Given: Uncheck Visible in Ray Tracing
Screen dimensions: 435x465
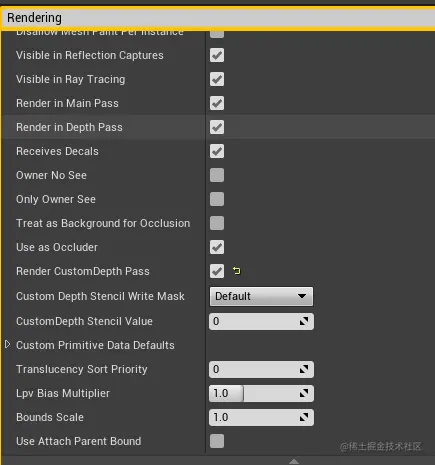Looking at the screenshot, I should point(217,79).
